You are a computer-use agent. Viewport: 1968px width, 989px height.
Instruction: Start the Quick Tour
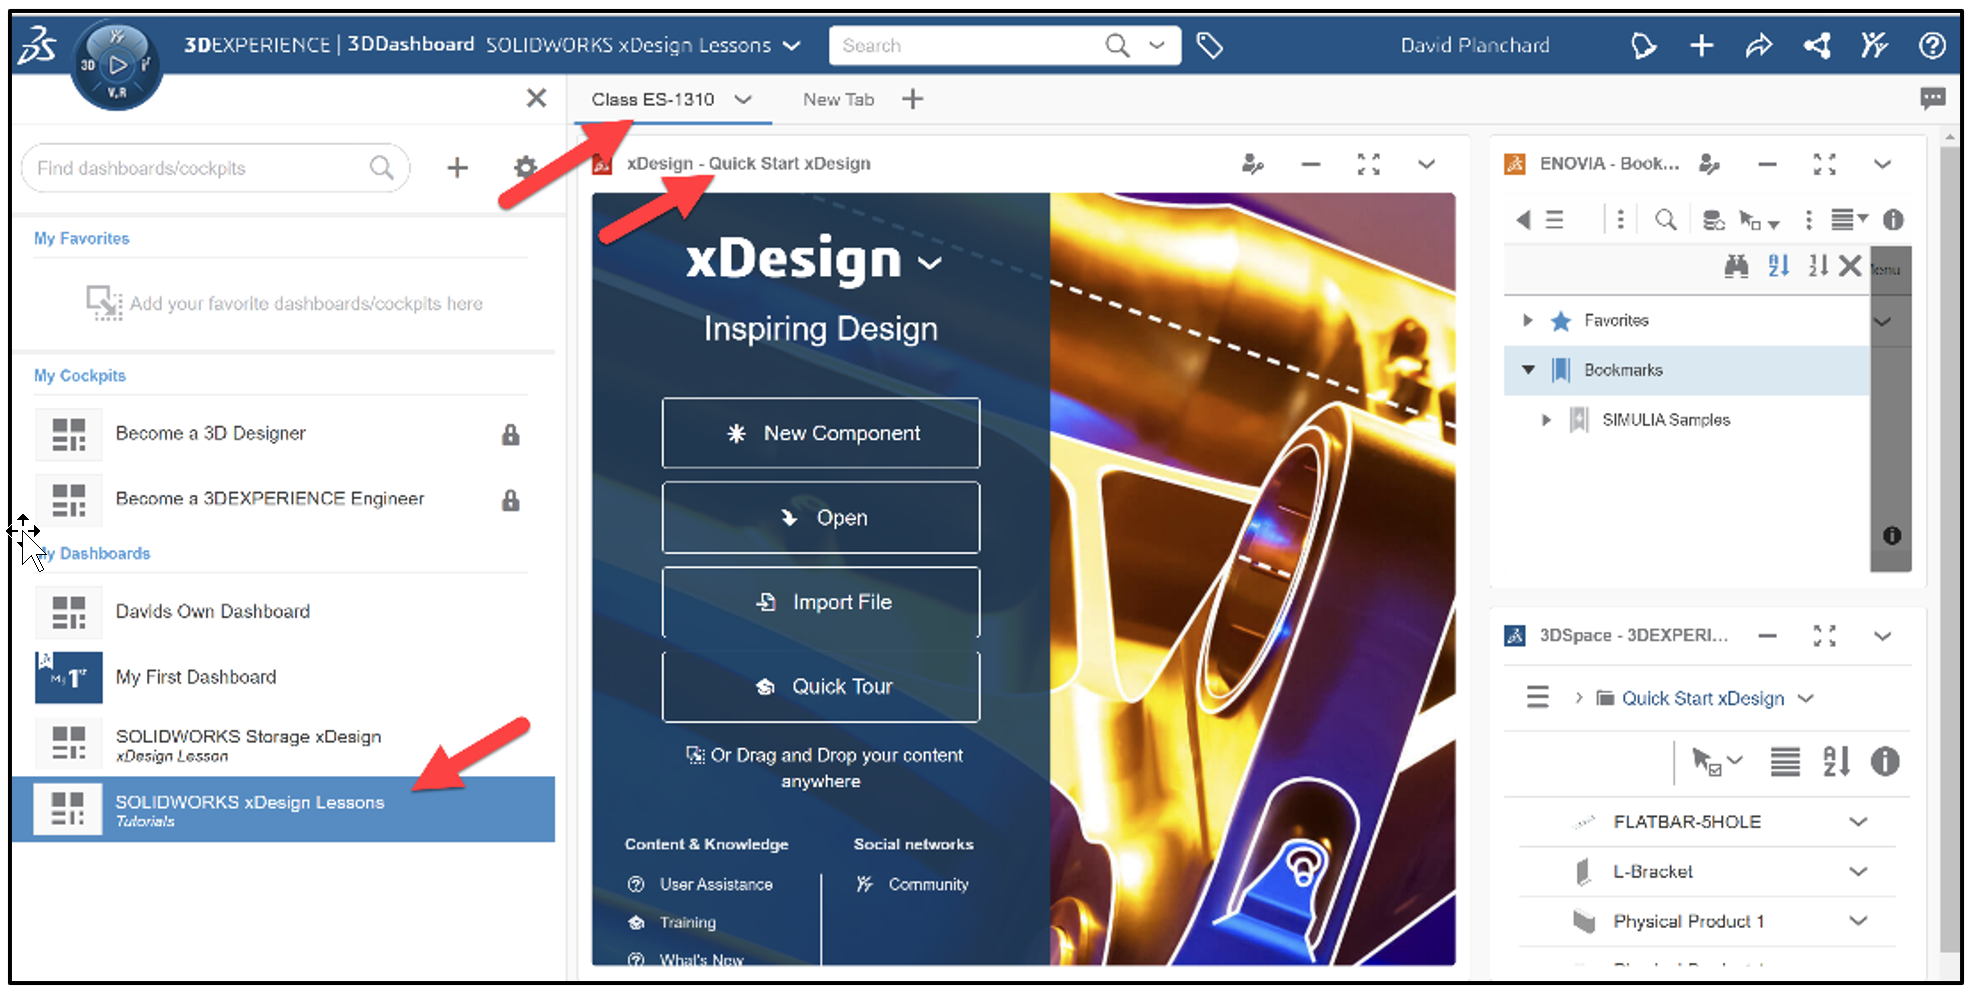(820, 686)
